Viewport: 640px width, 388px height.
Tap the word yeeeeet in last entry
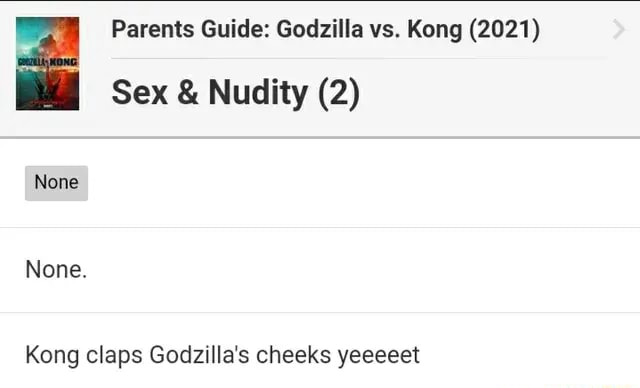tap(378, 356)
